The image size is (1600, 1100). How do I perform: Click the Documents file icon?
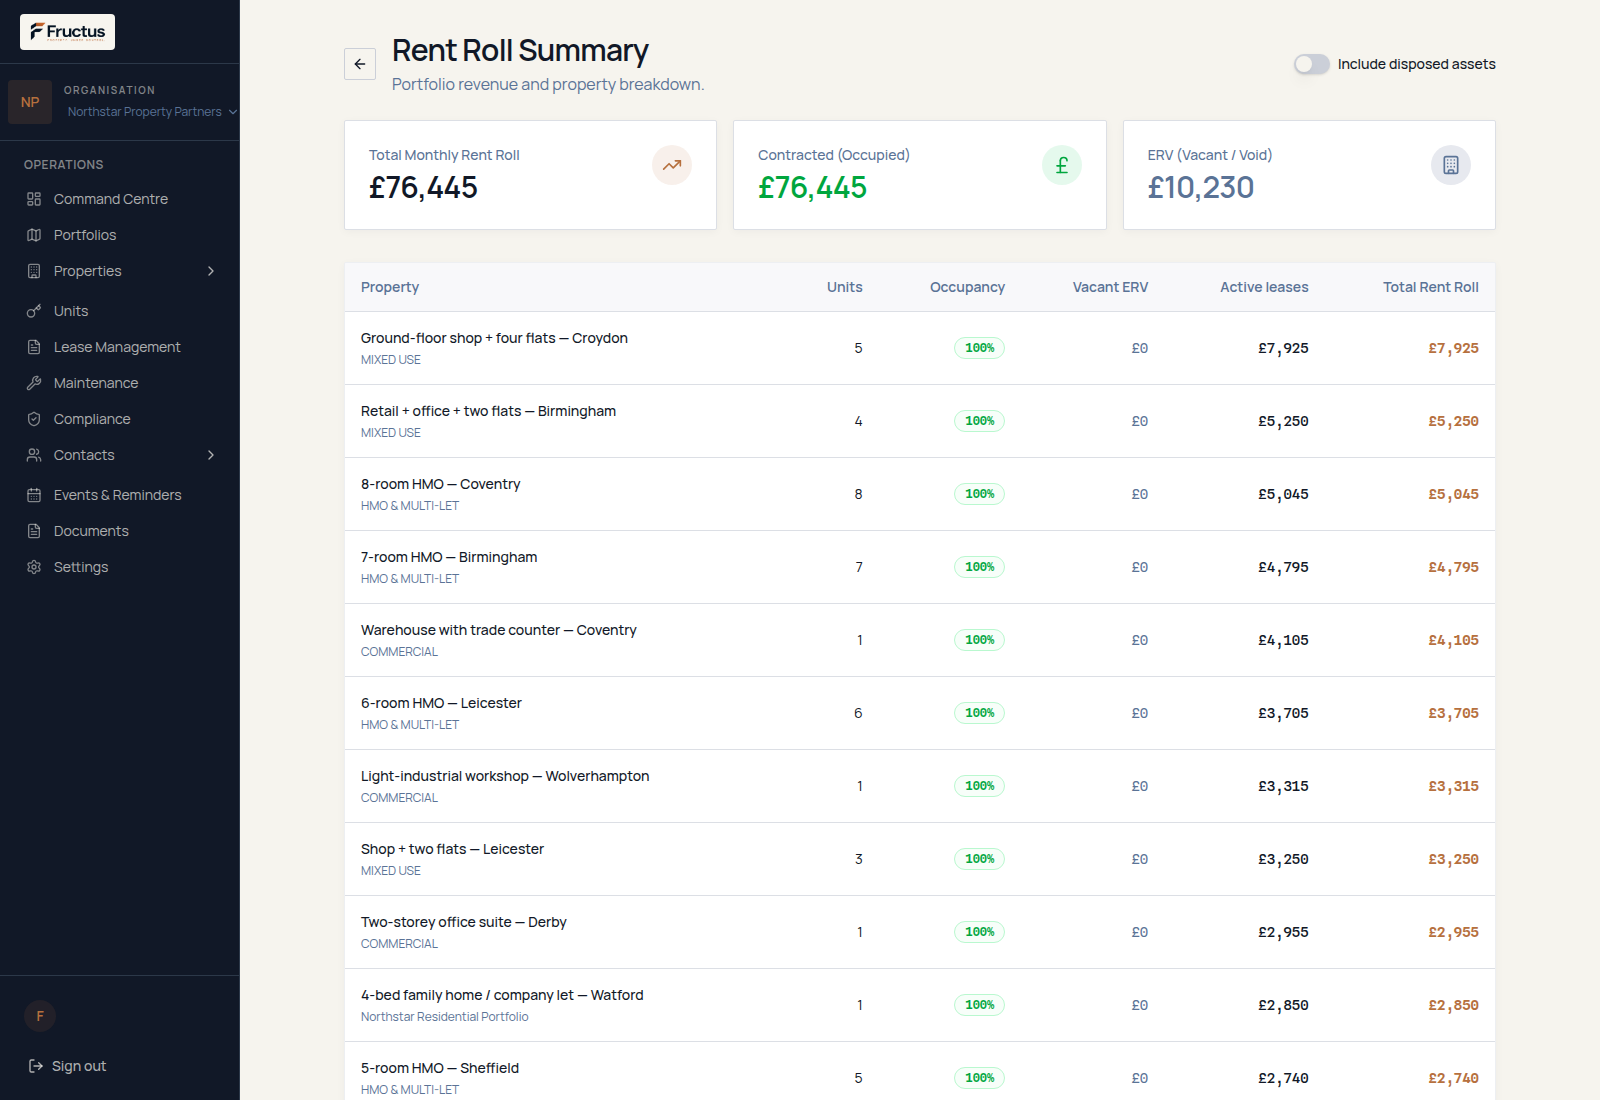tap(34, 531)
